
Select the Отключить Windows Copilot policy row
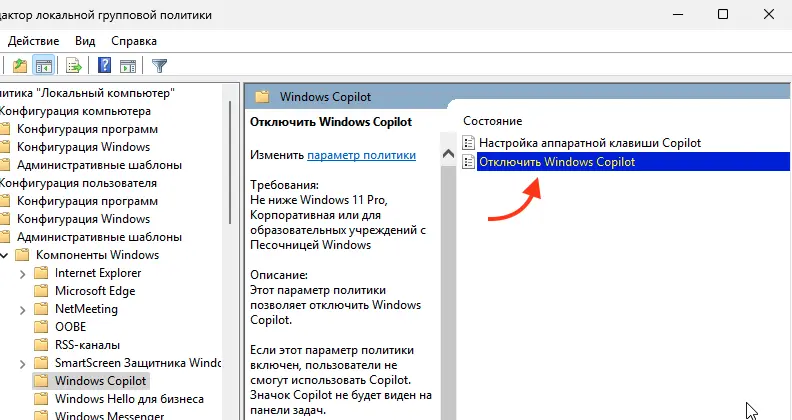click(x=633, y=162)
